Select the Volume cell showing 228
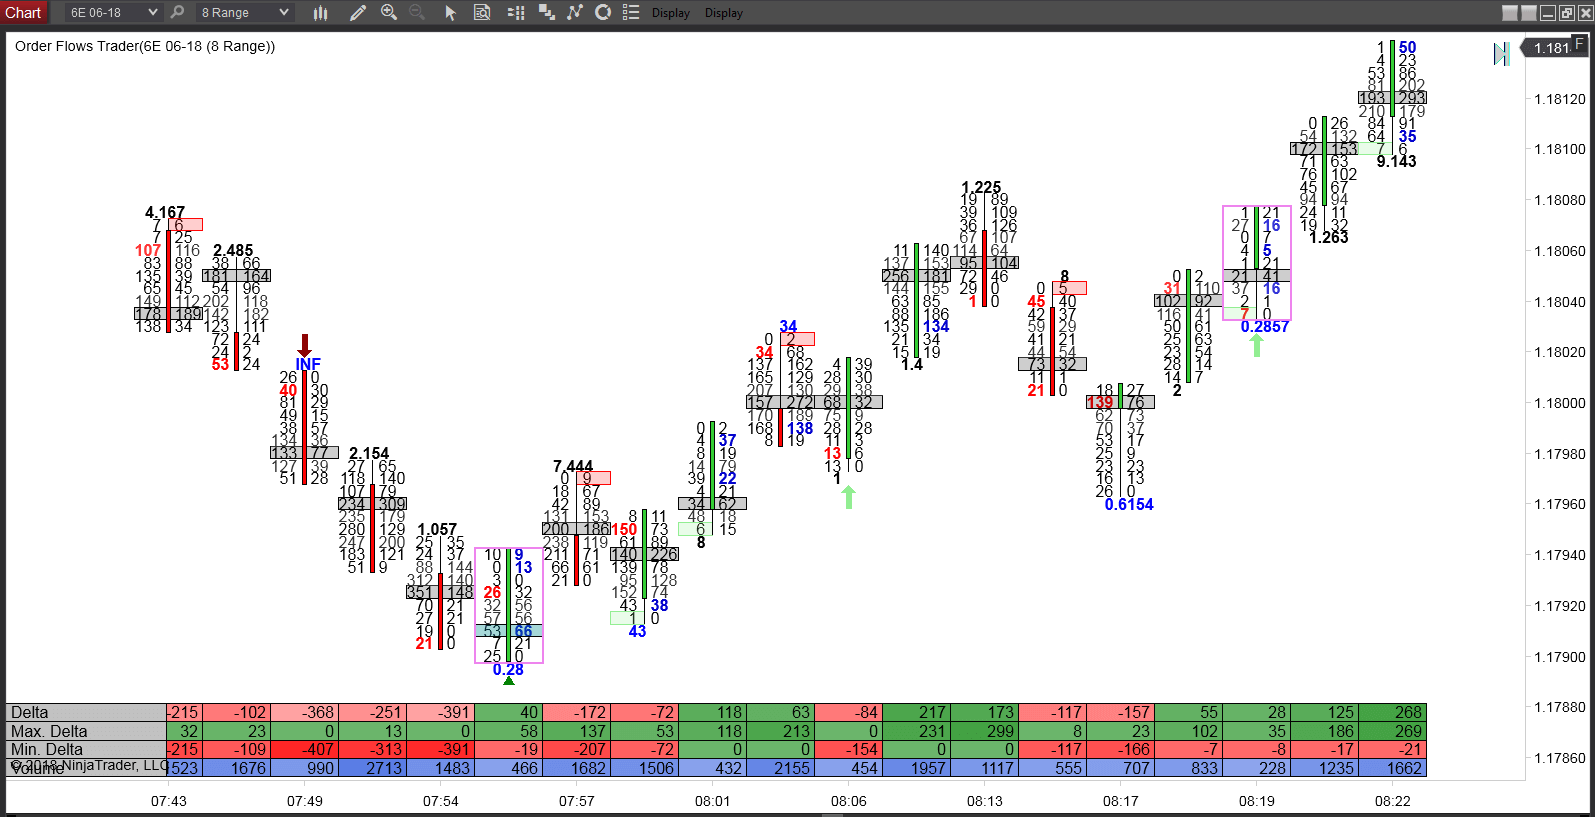The height and width of the screenshot is (817, 1595). pos(1256,768)
